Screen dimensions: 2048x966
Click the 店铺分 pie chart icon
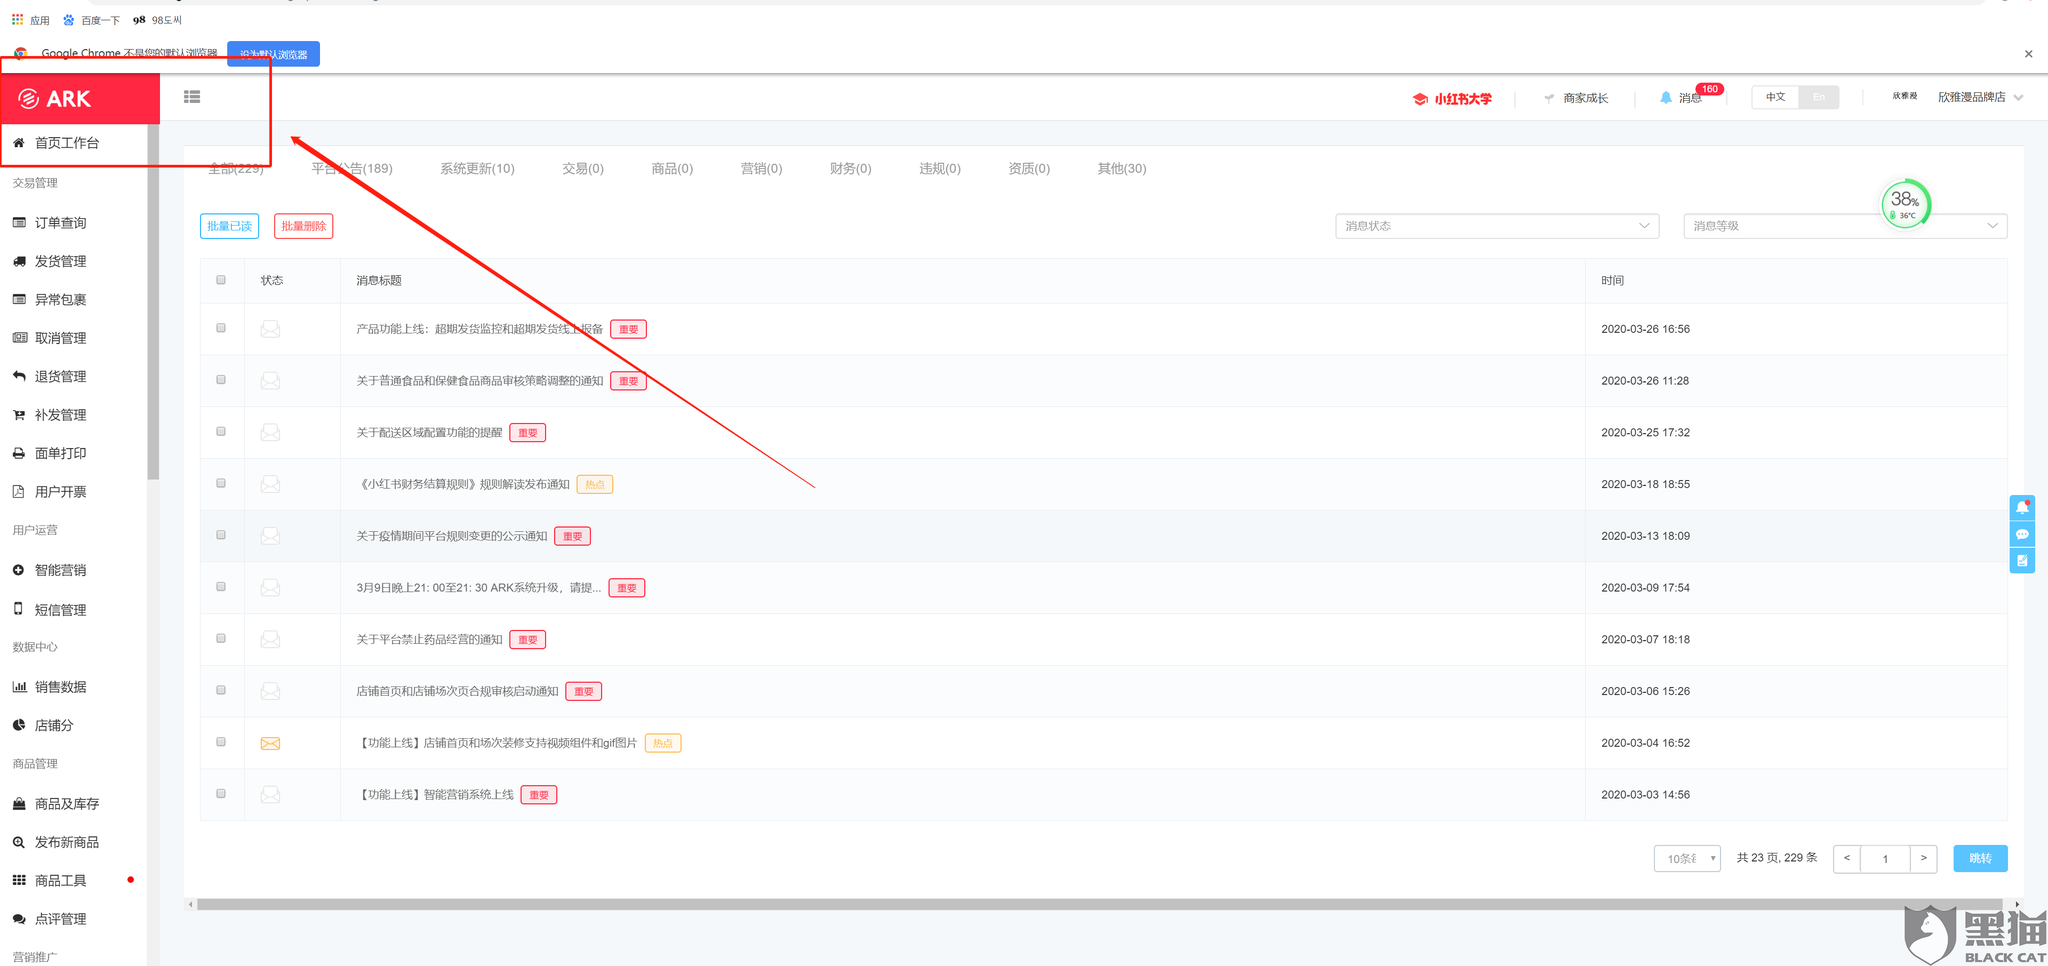coord(19,725)
